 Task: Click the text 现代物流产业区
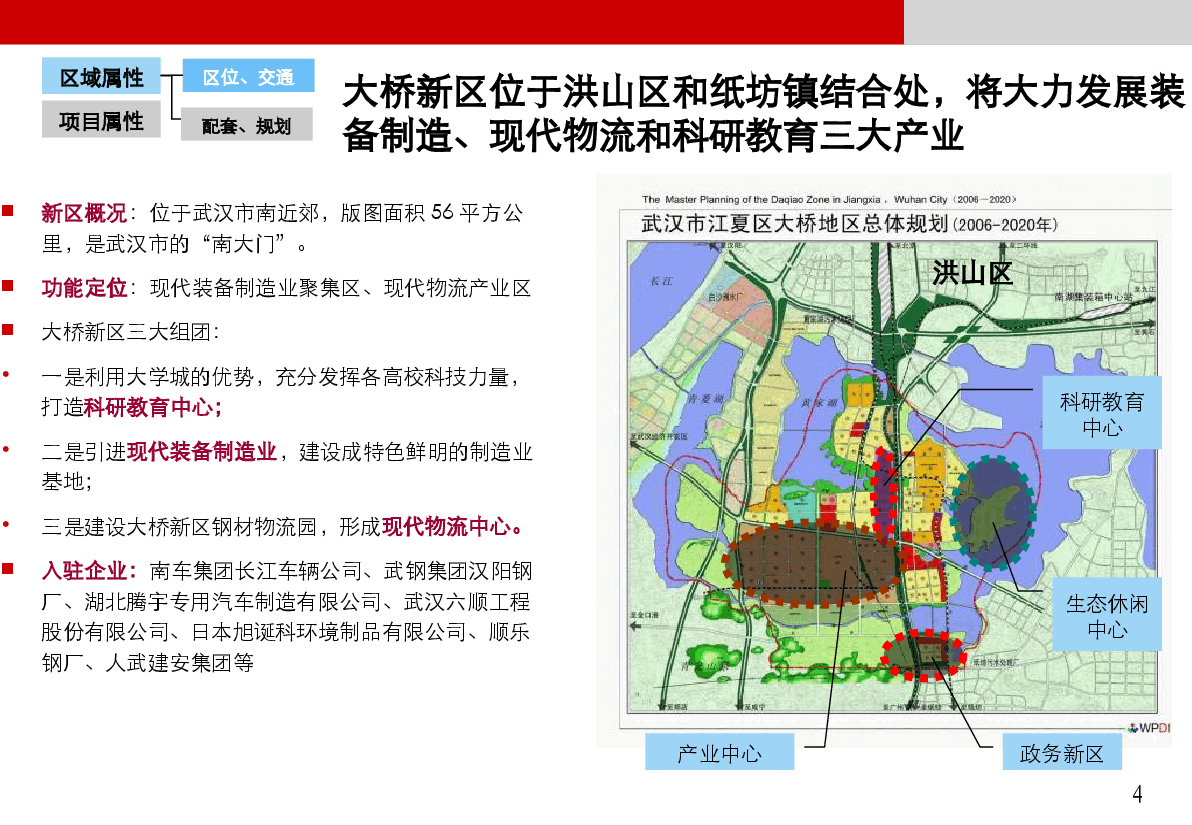(x=458, y=288)
